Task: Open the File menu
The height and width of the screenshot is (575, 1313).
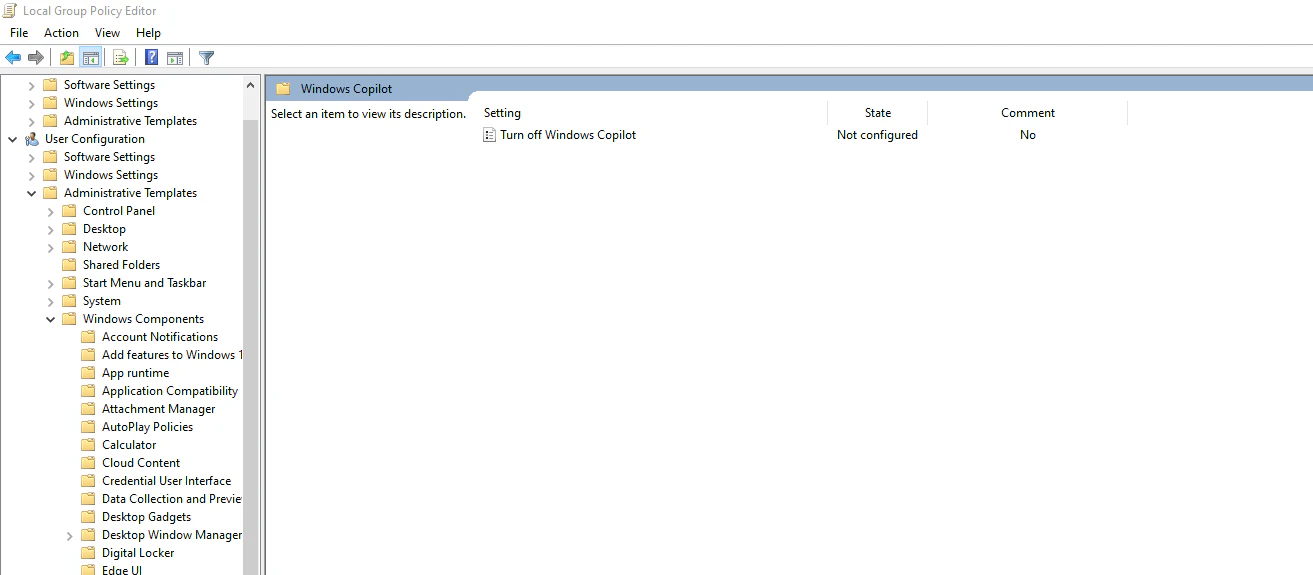Action: [x=19, y=33]
